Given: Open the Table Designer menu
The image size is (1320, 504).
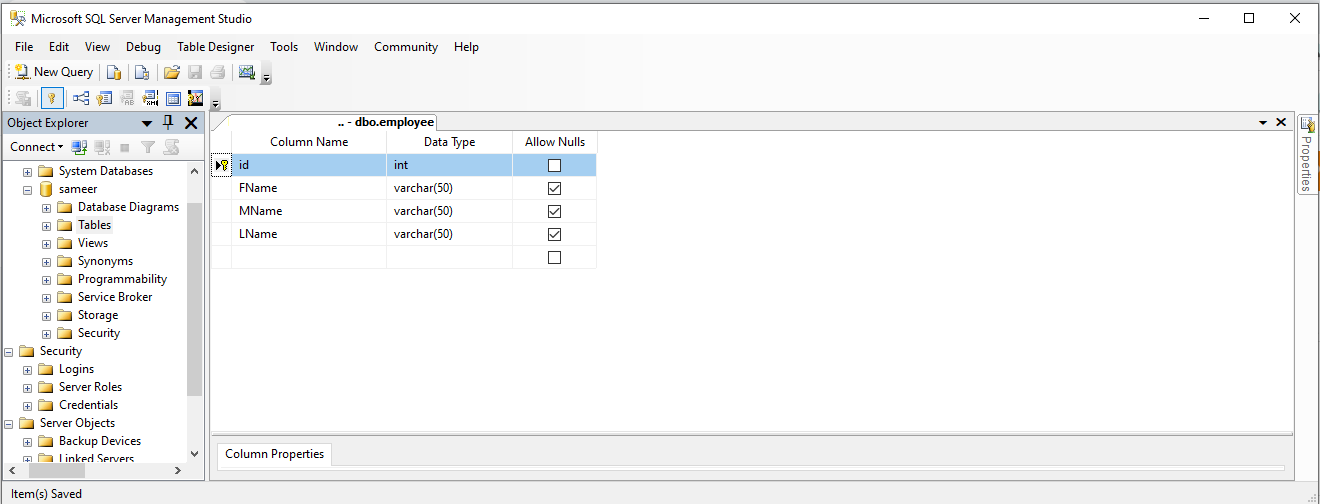Looking at the screenshot, I should click(216, 47).
